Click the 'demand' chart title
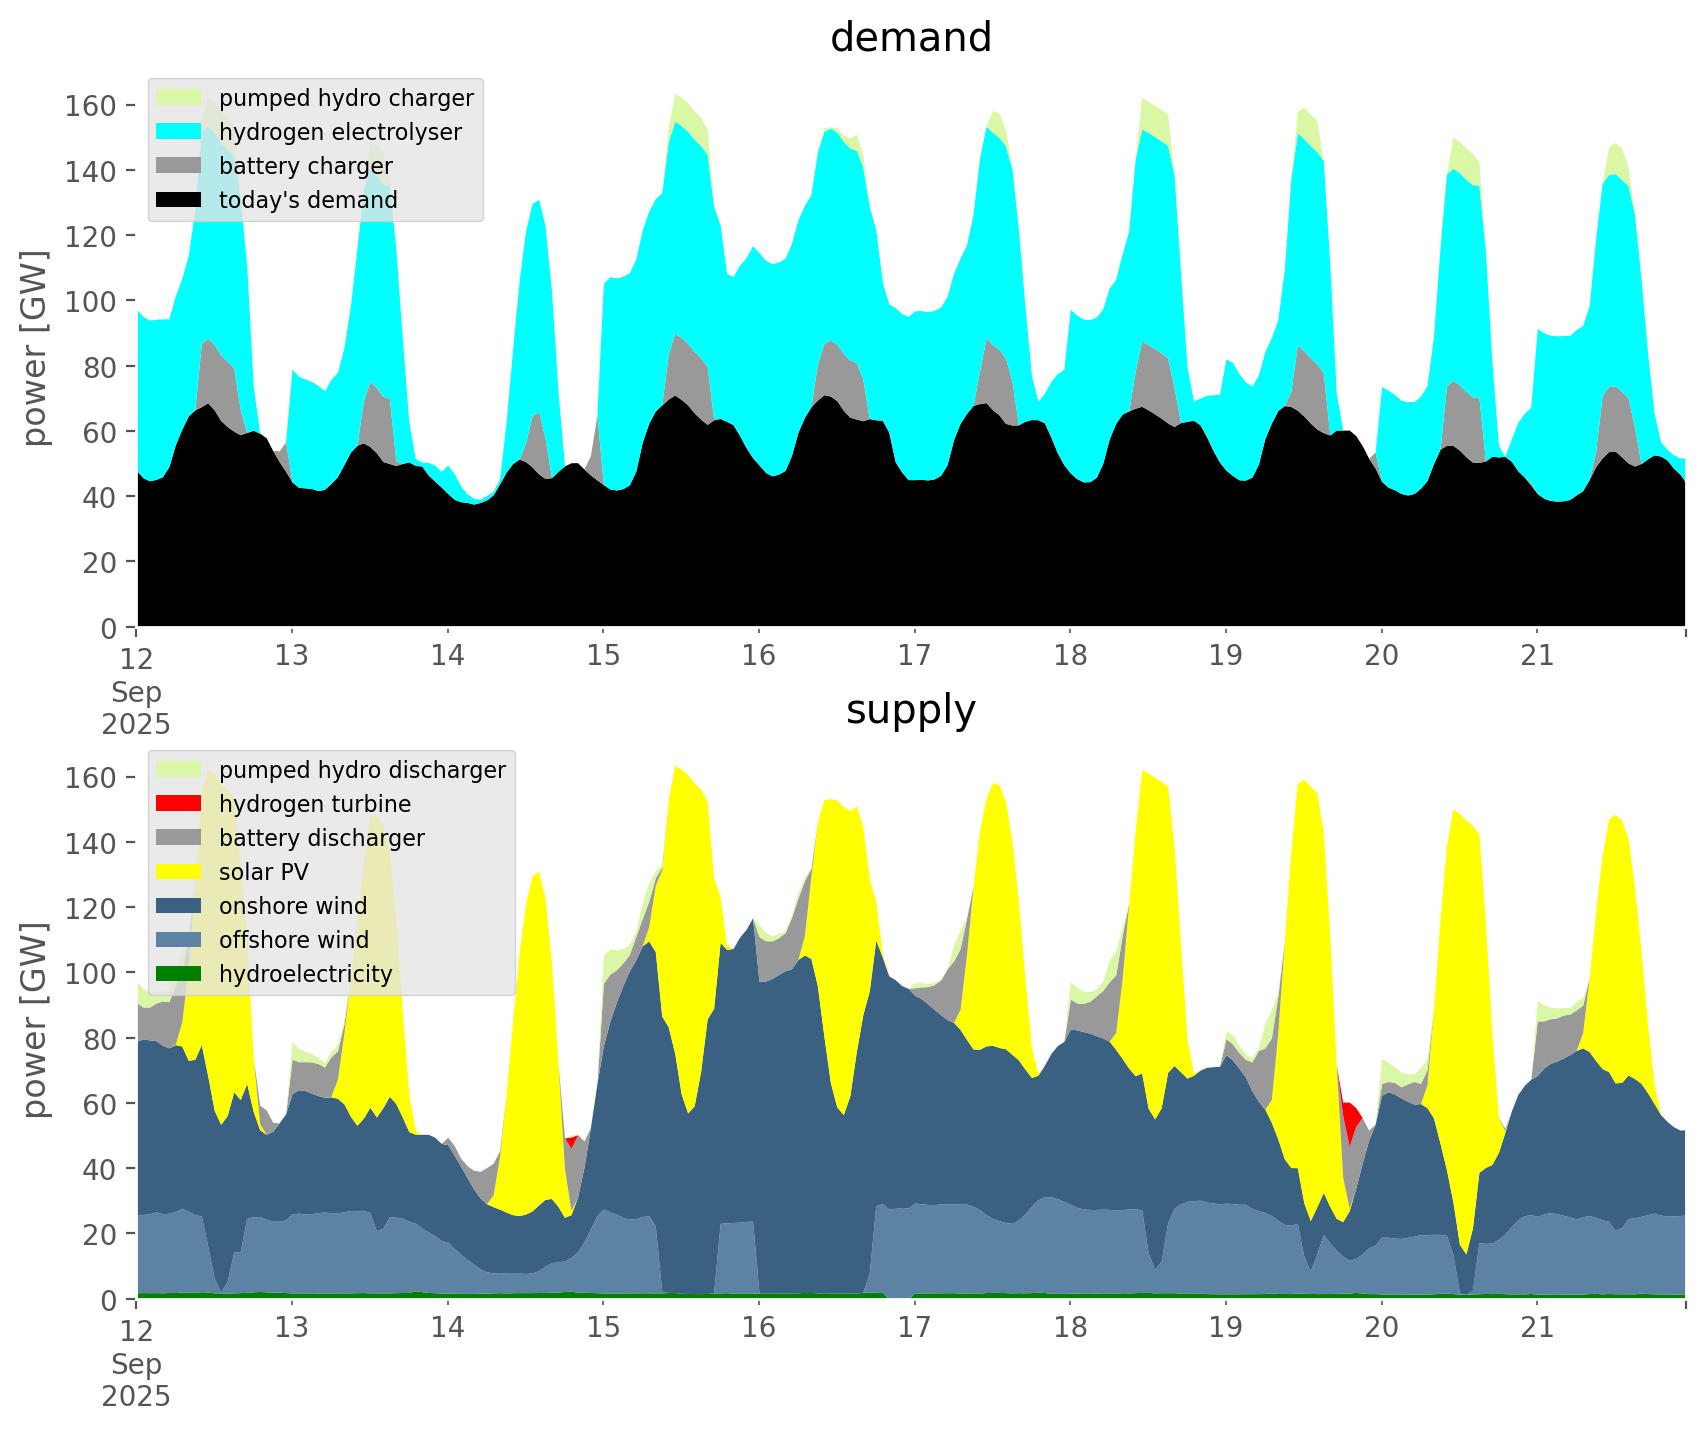The height and width of the screenshot is (1431, 1706). [x=910, y=38]
